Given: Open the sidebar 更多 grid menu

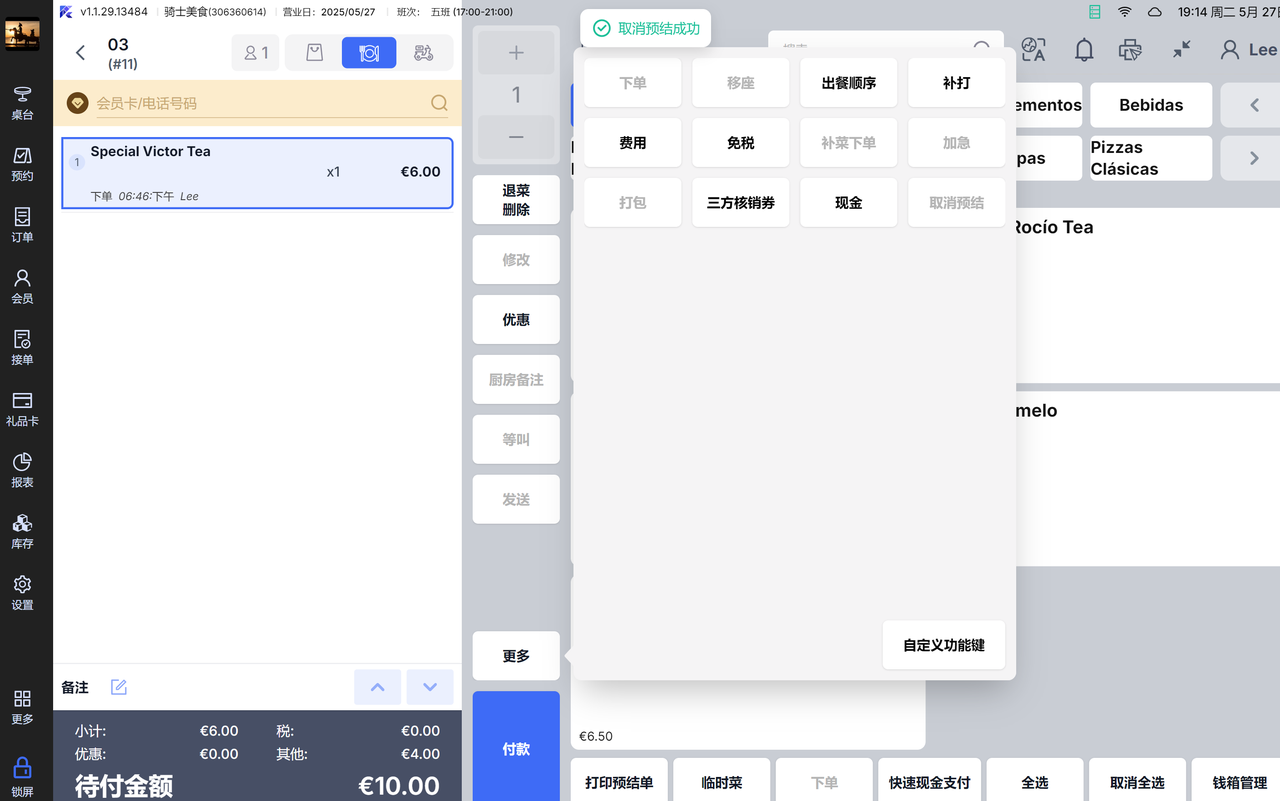Looking at the screenshot, I should tap(22, 707).
